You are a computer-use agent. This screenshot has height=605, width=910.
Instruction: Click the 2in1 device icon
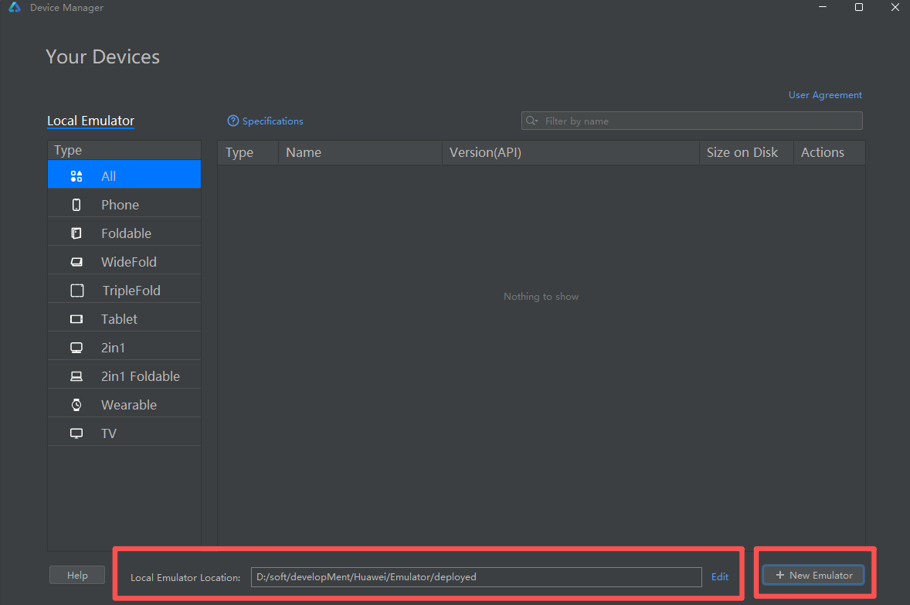76,348
